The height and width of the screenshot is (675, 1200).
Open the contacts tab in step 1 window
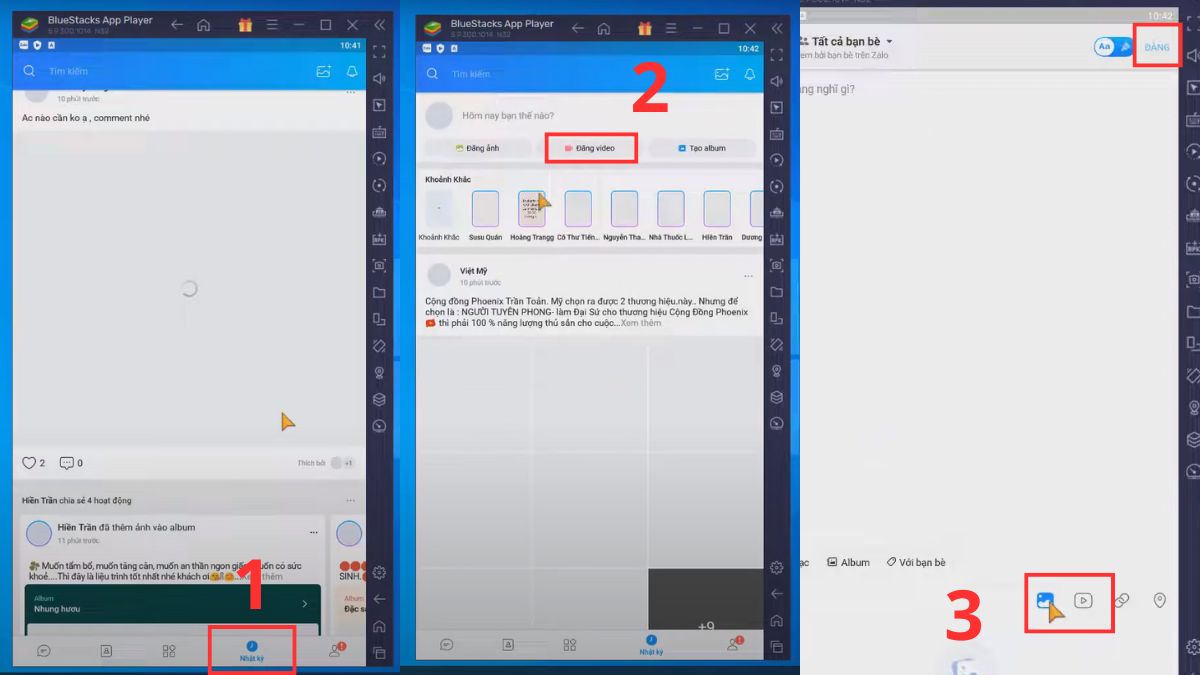coord(106,651)
